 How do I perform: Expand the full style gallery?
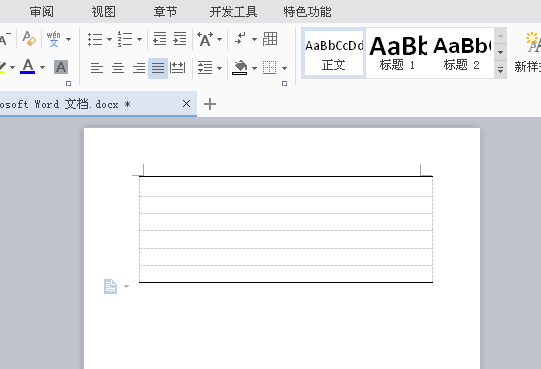[x=500, y=70]
